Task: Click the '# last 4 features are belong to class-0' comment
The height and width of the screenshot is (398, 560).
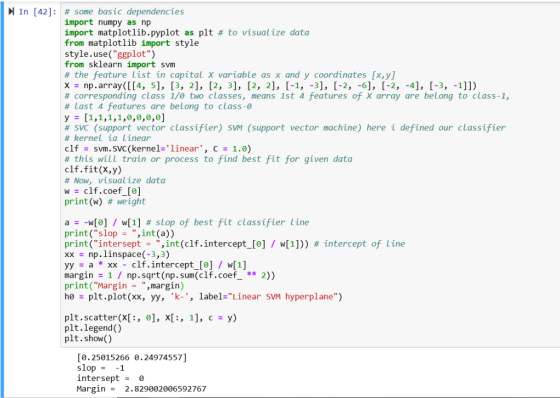Action: coord(158,106)
